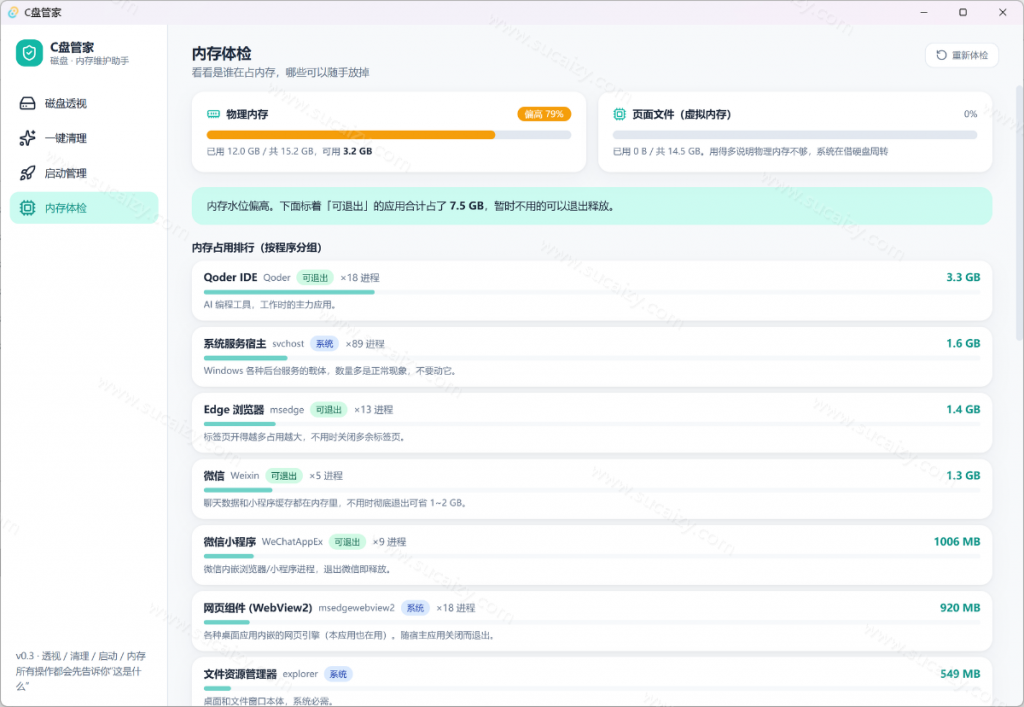
Task: Click the 物理内存 orange usage bar
Action: [351, 135]
